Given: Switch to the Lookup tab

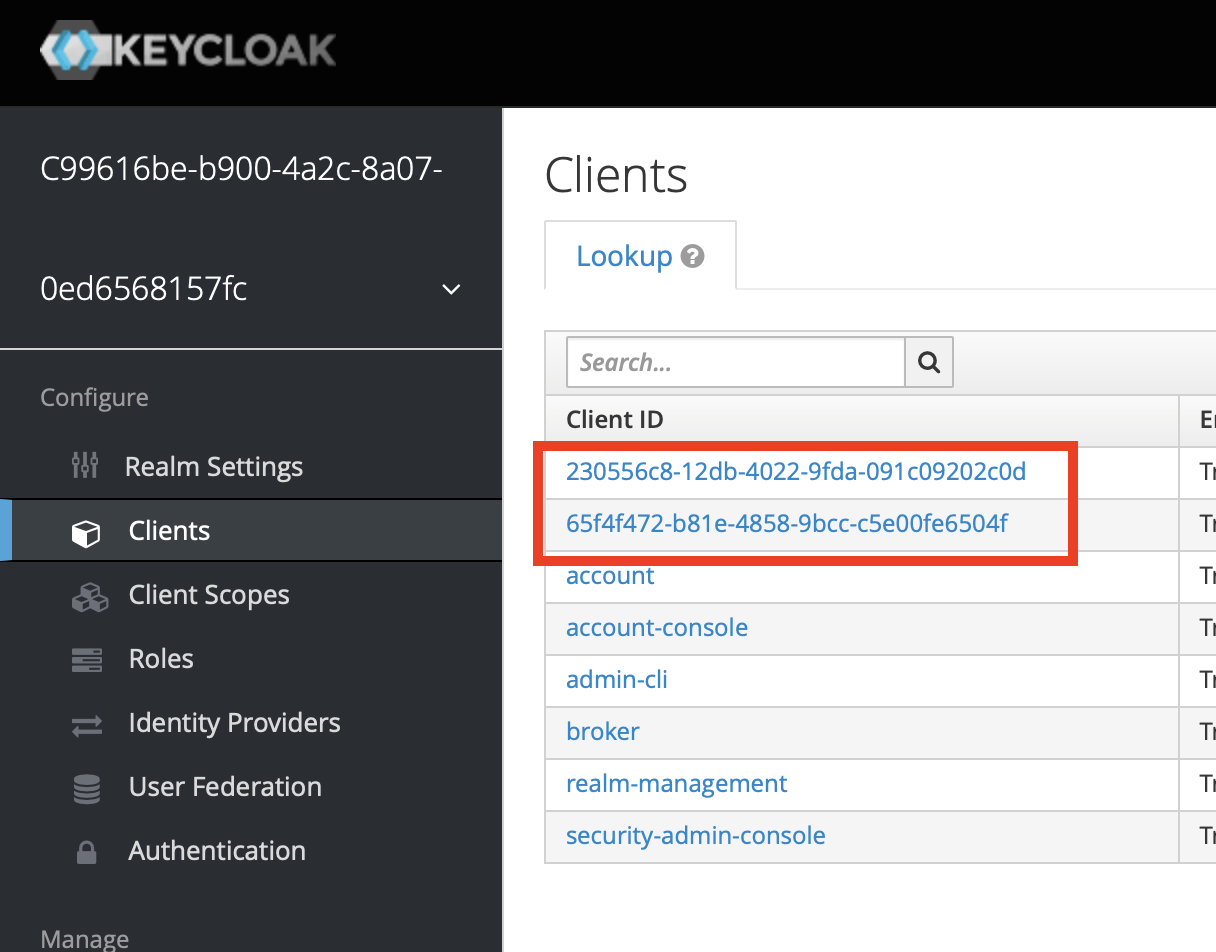Looking at the screenshot, I should click(x=624, y=256).
